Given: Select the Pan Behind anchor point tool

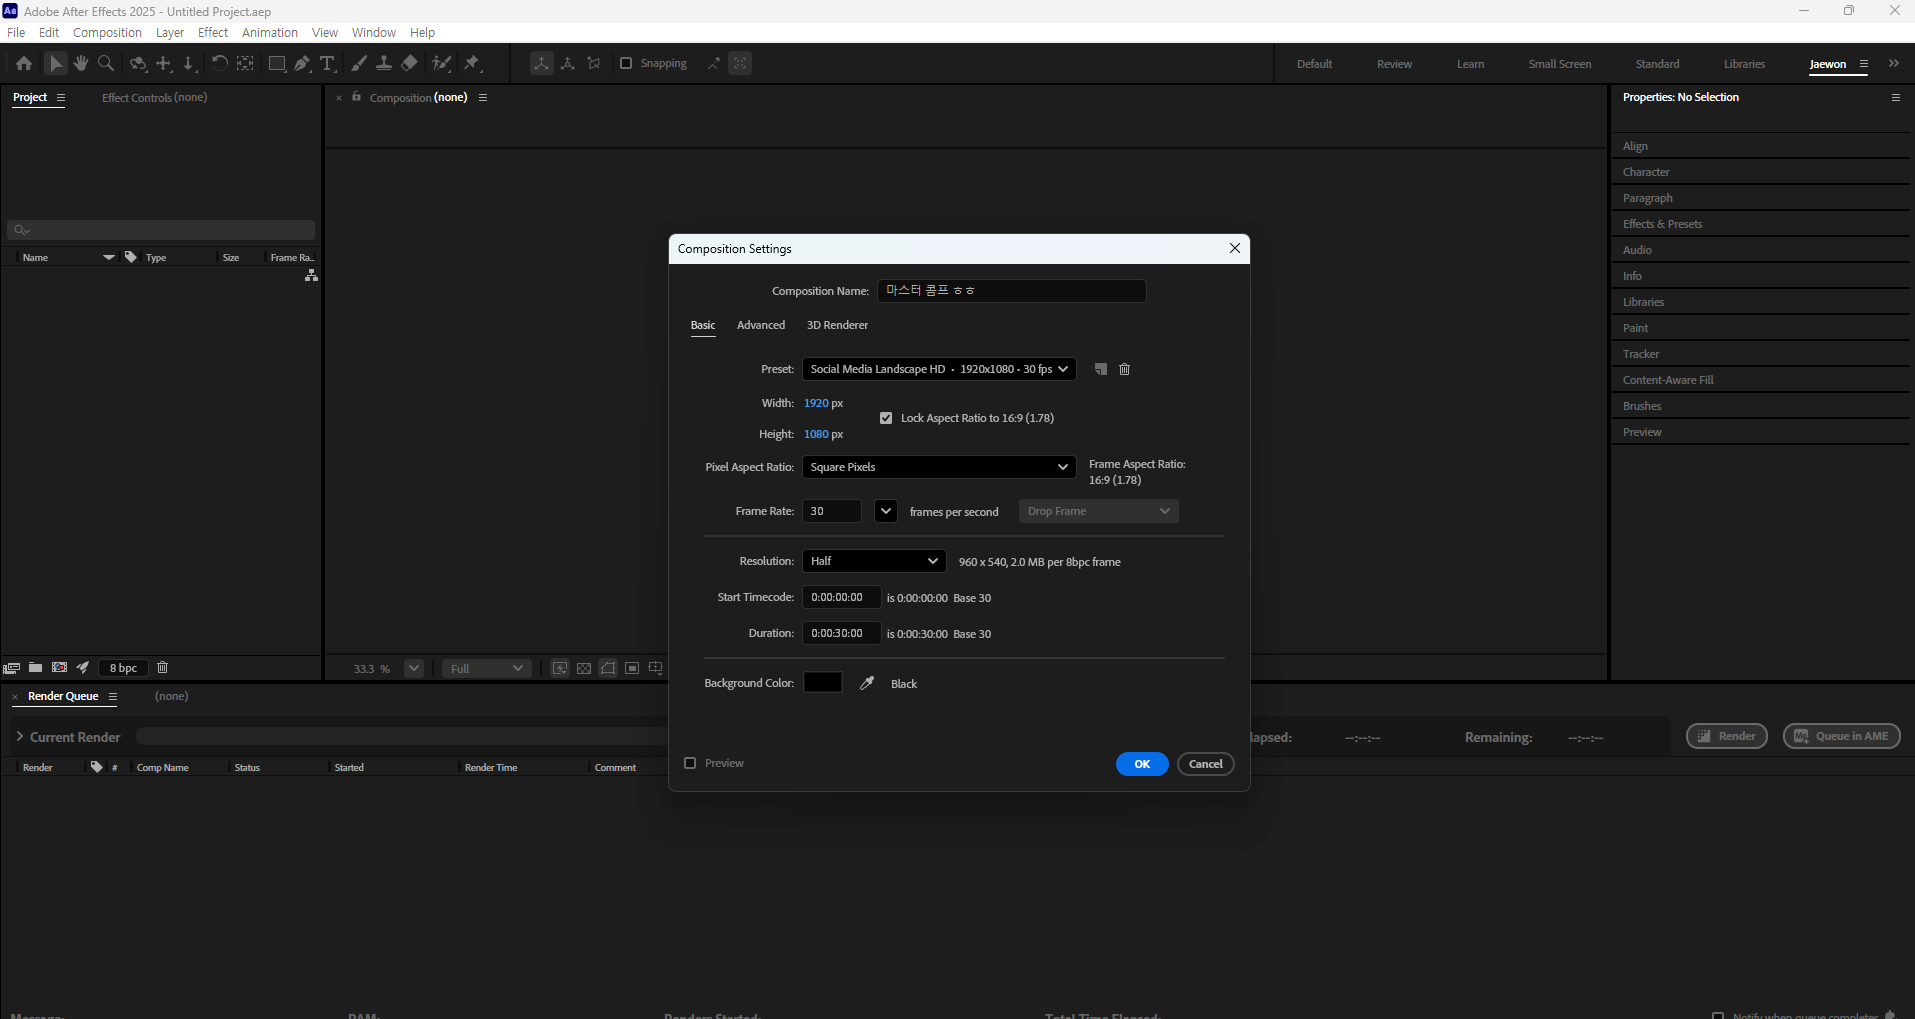Looking at the screenshot, I should 245,63.
